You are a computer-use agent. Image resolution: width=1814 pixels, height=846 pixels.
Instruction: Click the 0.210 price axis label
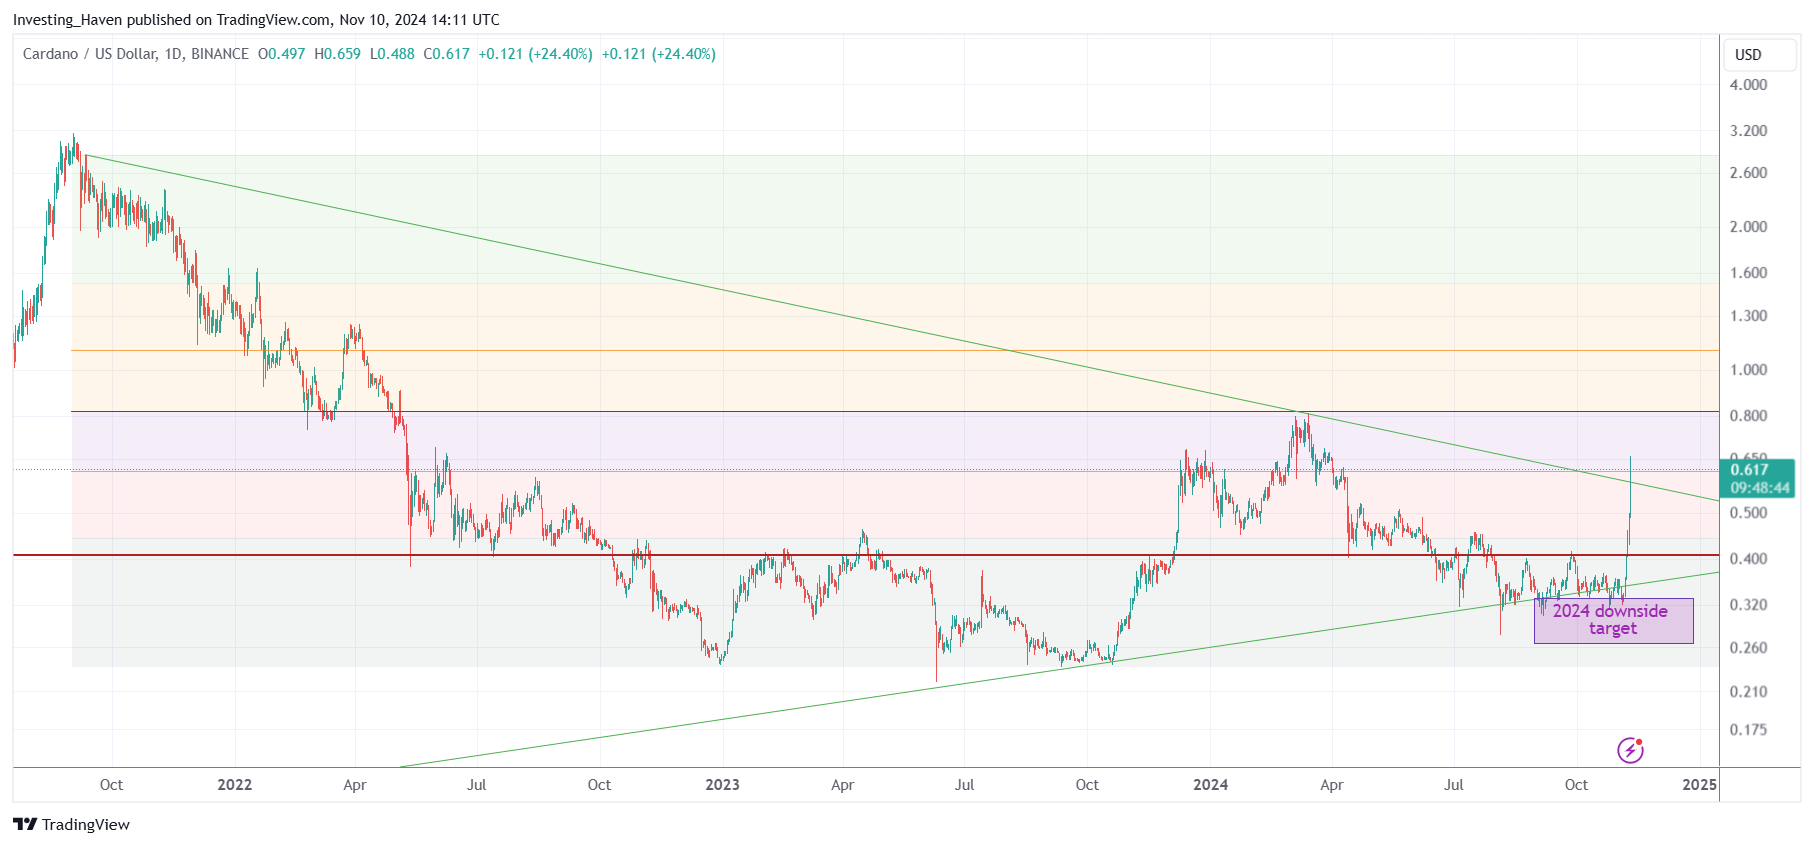click(x=1748, y=692)
